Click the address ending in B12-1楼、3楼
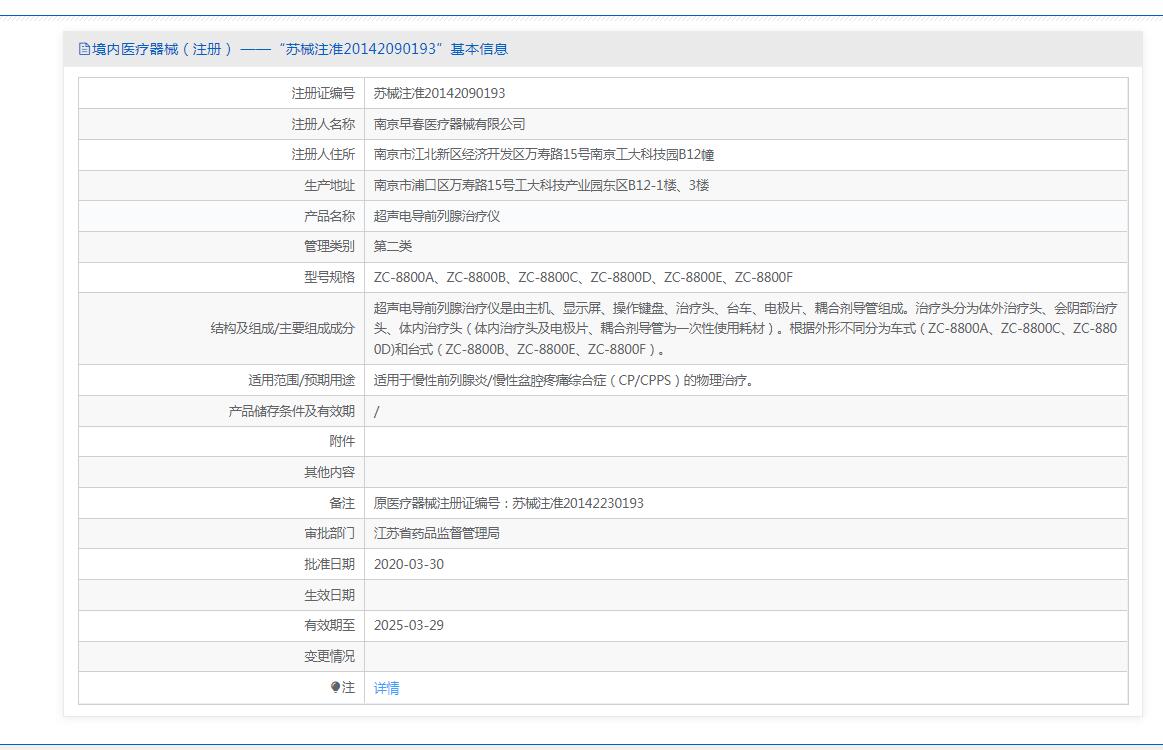 (x=541, y=185)
